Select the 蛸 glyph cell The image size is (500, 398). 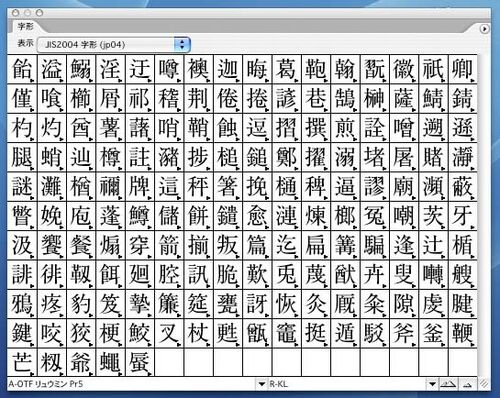pyautogui.click(x=52, y=157)
